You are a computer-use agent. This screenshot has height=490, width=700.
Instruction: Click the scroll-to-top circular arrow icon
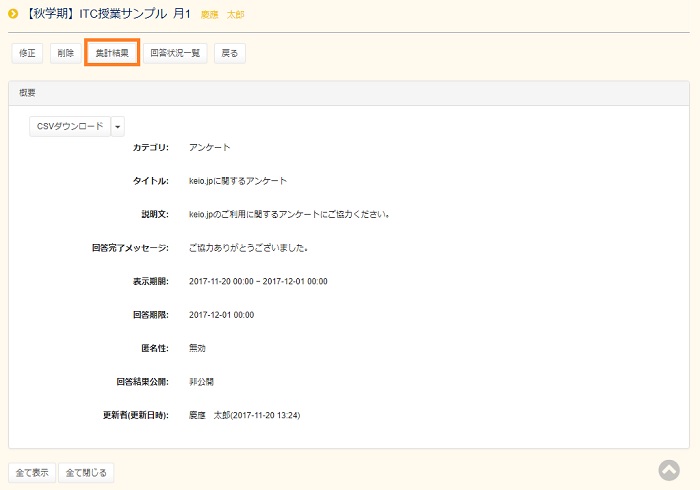669,470
